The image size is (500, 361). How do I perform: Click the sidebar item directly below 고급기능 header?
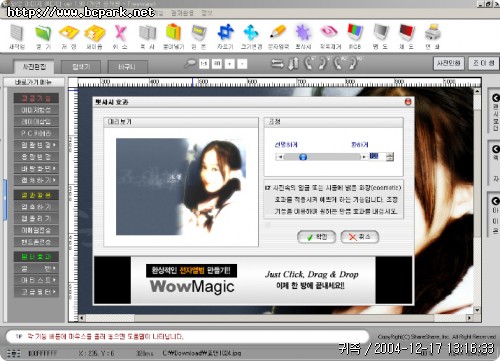click(x=36, y=110)
